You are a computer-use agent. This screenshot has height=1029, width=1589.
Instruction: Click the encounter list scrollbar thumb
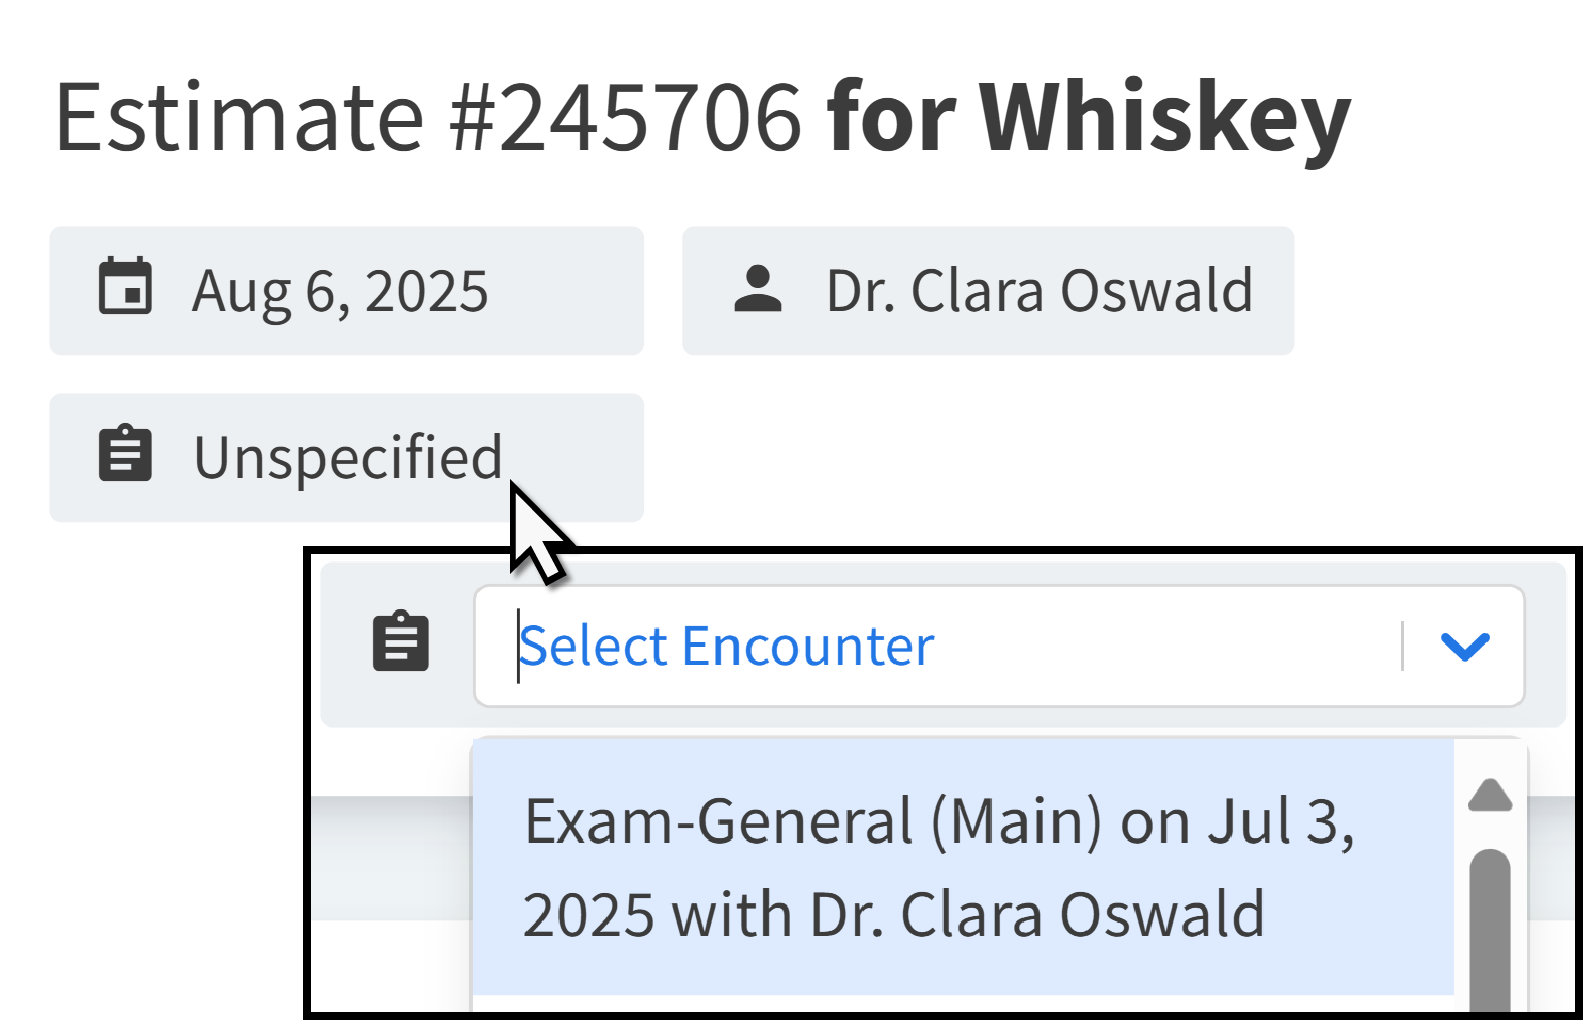pyautogui.click(x=1490, y=930)
